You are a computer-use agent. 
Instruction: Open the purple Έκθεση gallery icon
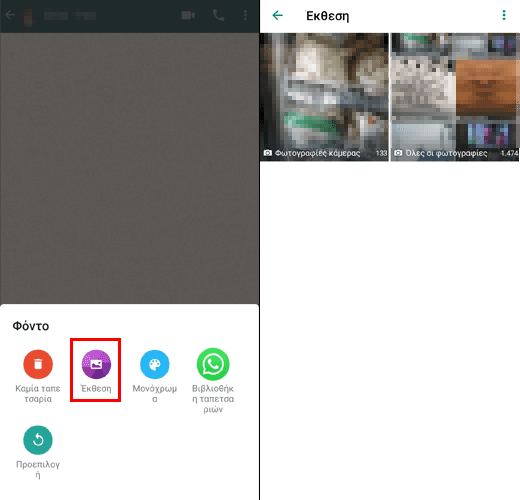click(x=96, y=364)
